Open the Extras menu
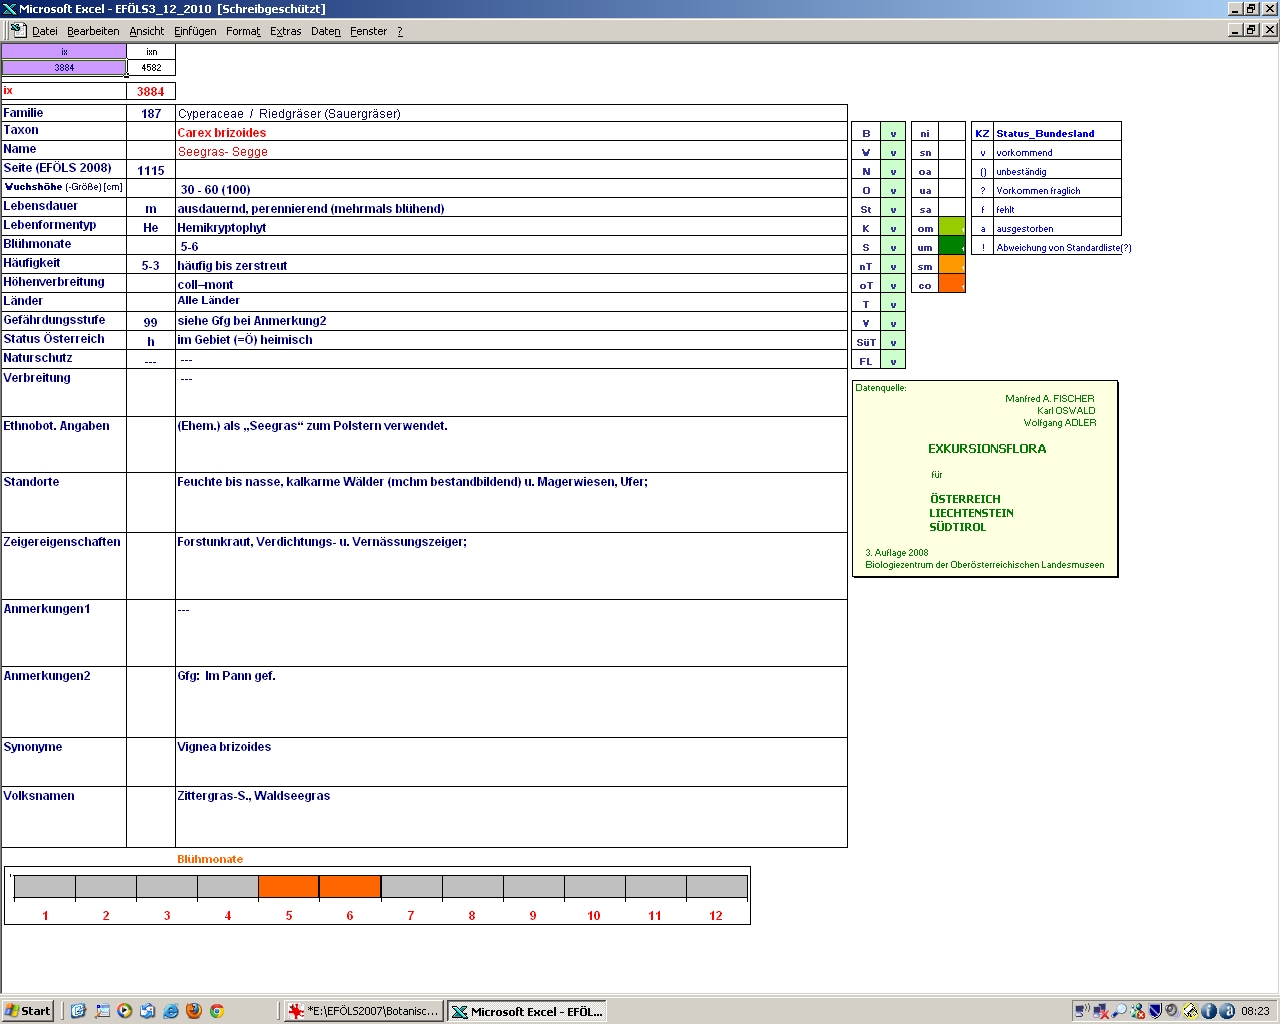The height and width of the screenshot is (1024, 1280). [x=286, y=31]
